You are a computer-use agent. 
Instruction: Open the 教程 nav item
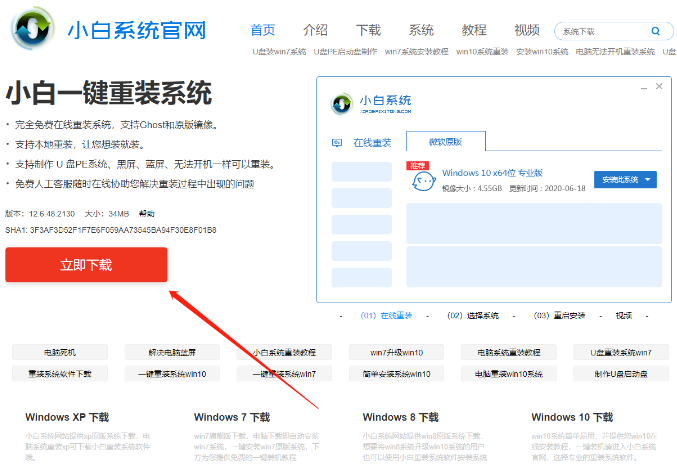point(474,30)
